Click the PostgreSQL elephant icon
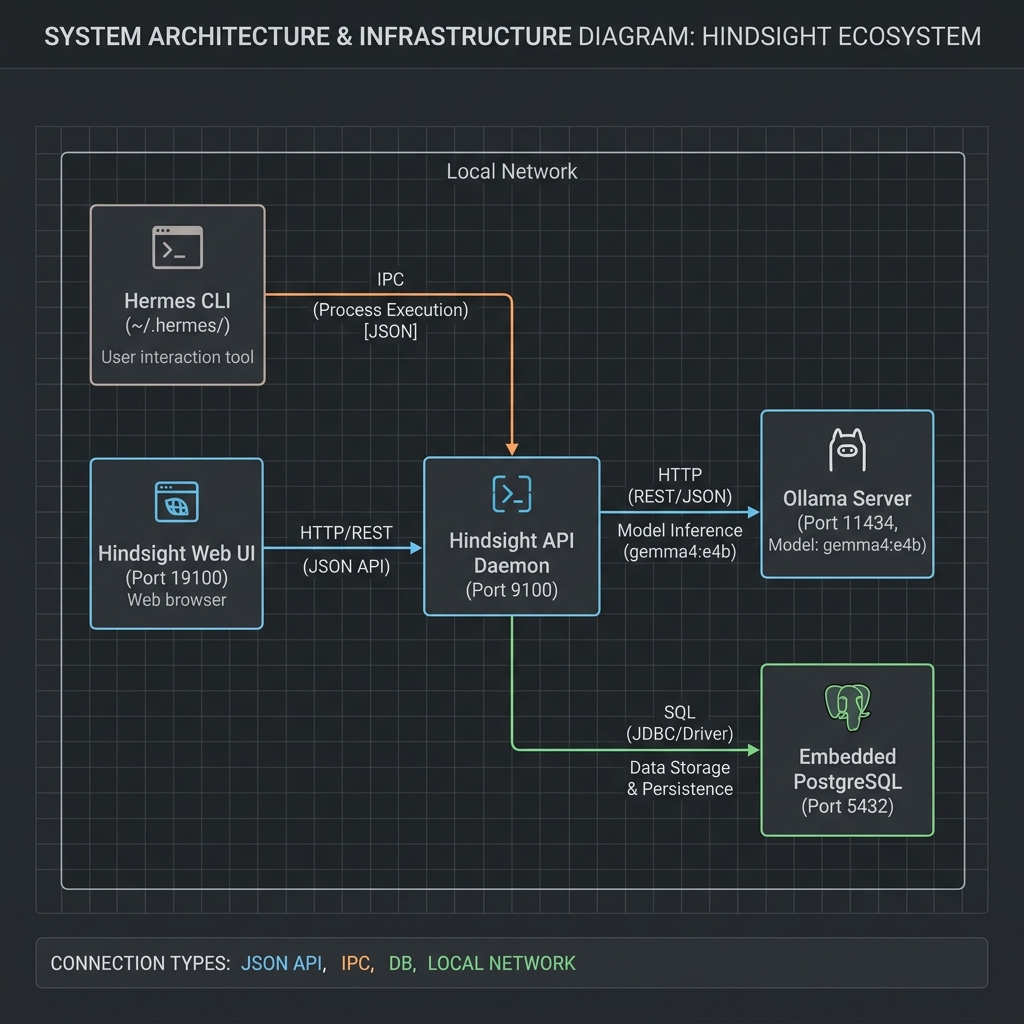The width and height of the screenshot is (1024, 1024). 847,707
